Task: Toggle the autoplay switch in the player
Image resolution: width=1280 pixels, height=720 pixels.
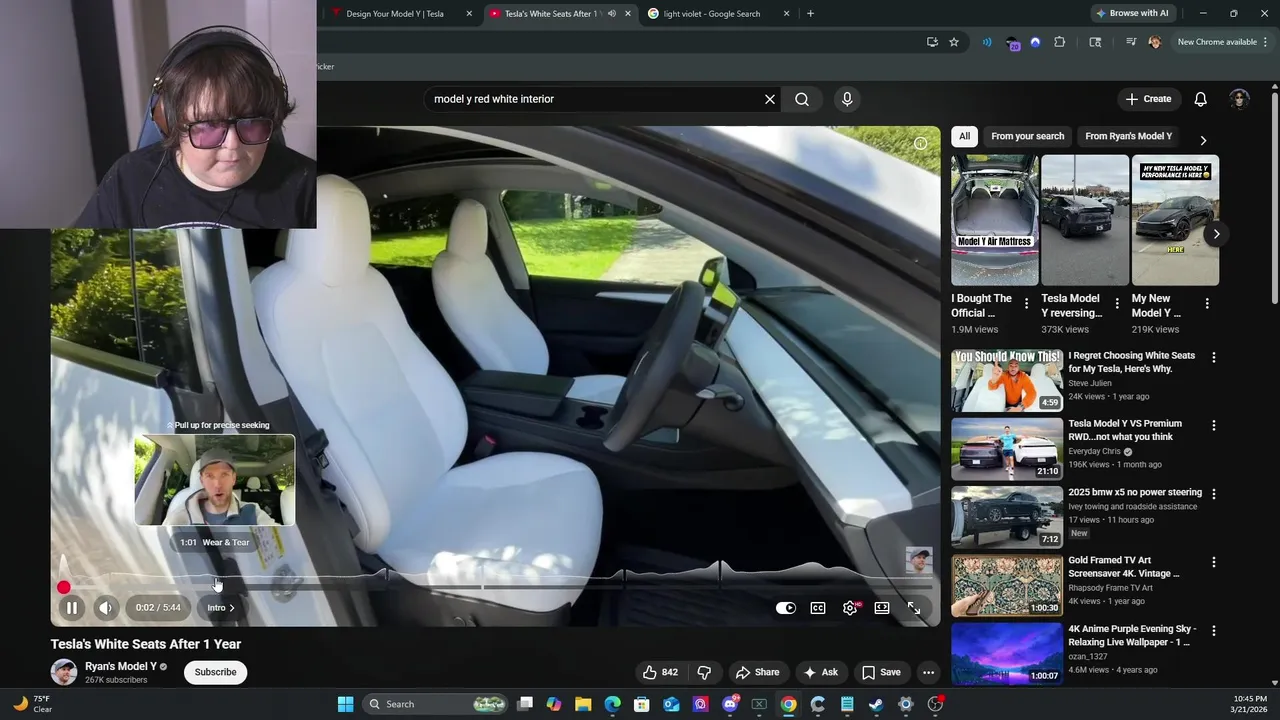Action: point(786,608)
